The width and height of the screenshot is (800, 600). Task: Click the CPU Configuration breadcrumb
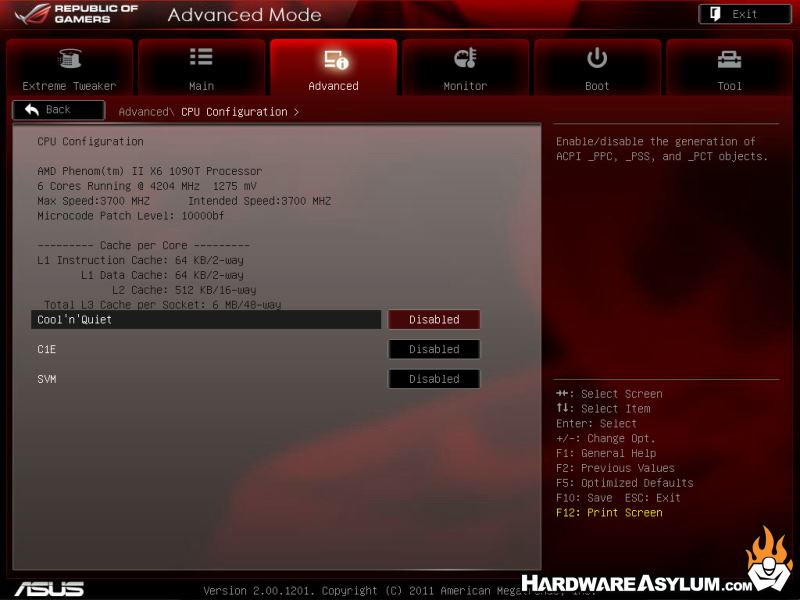point(234,112)
